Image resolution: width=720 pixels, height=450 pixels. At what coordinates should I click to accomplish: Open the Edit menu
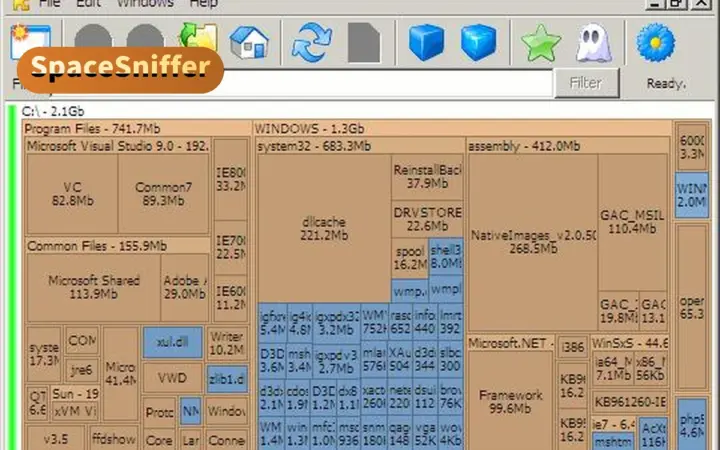point(88,4)
